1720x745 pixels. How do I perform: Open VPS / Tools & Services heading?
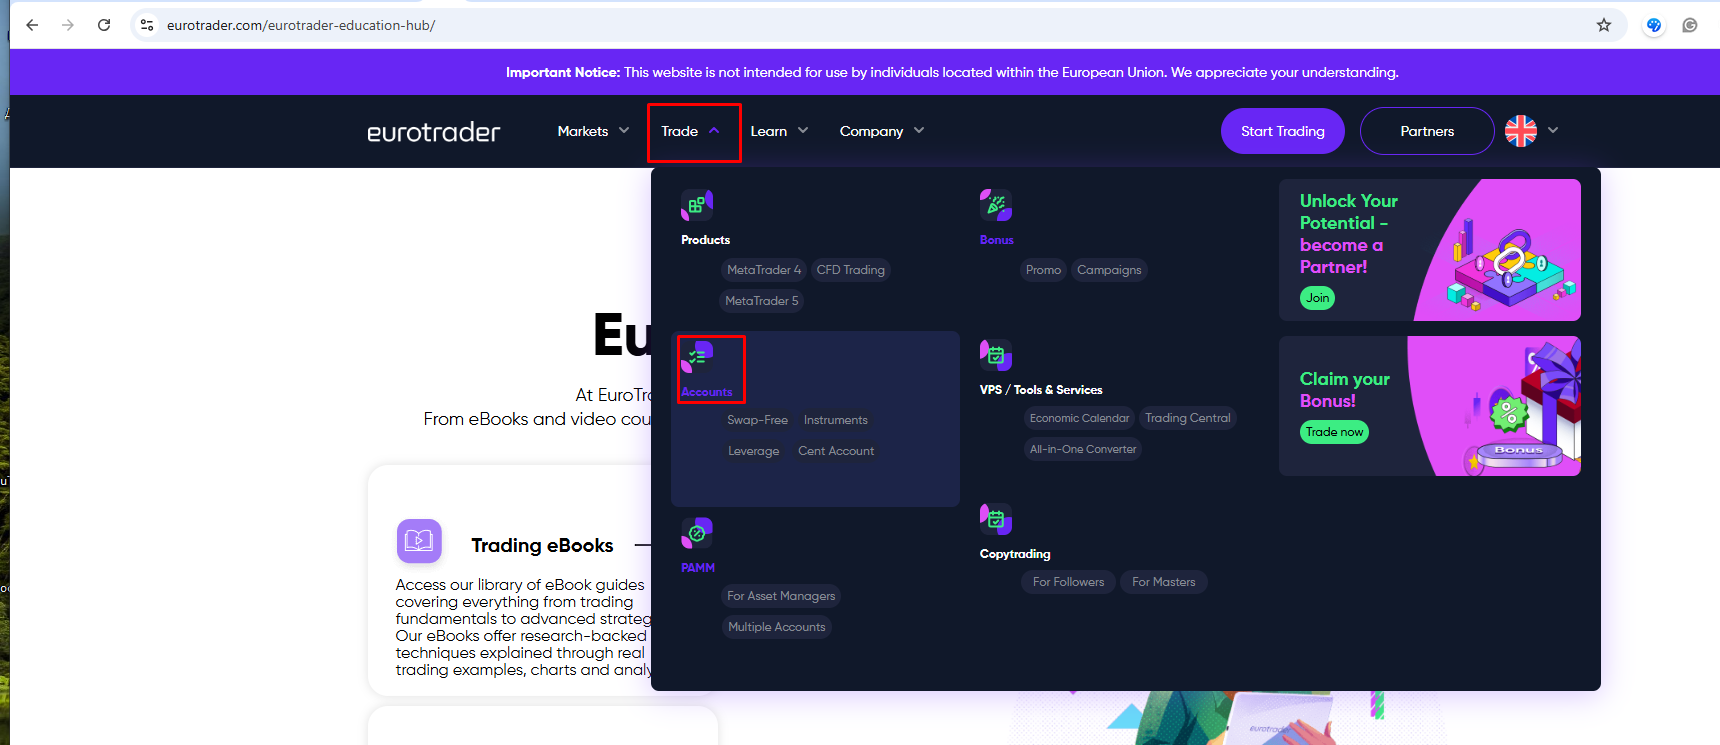coord(1041,390)
